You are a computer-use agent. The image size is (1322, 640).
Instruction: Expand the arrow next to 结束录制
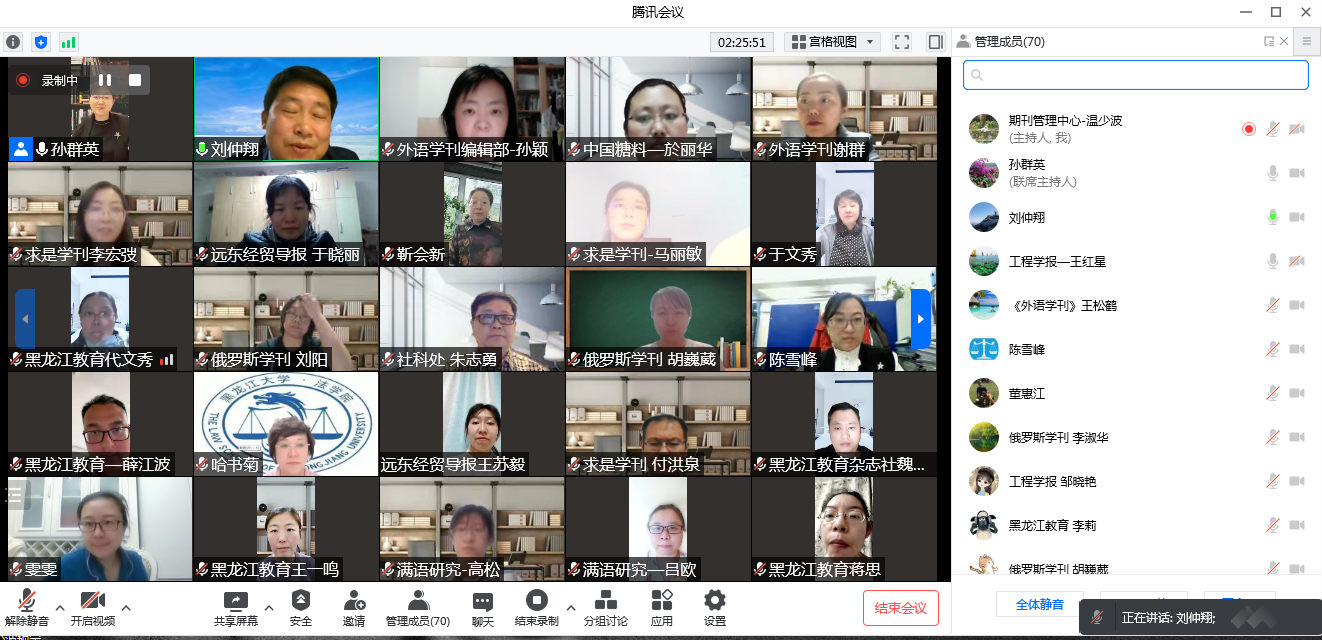571,607
